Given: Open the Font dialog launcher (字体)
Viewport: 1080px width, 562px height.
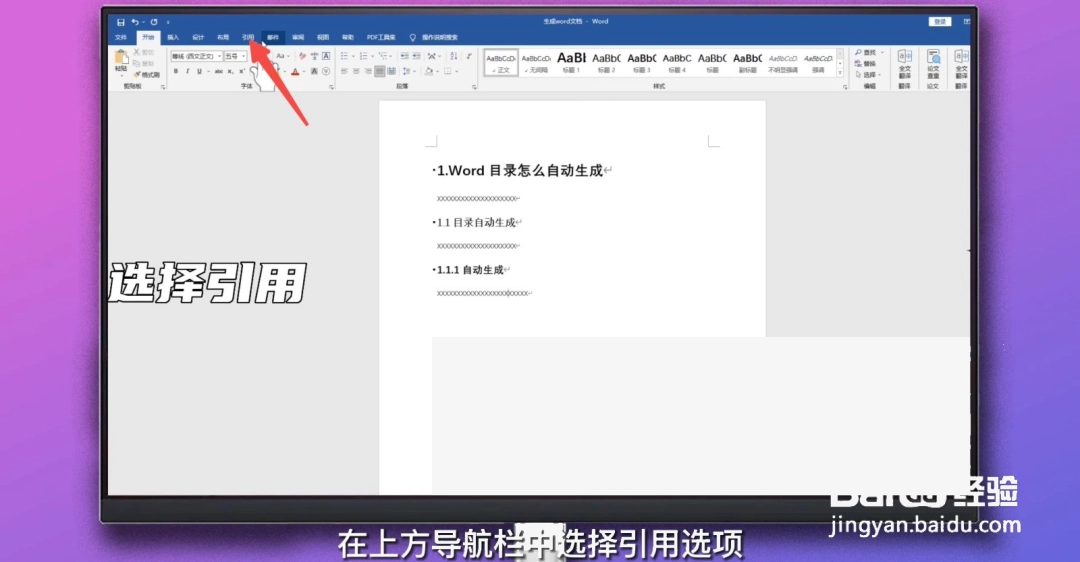Looking at the screenshot, I should tap(331, 87).
